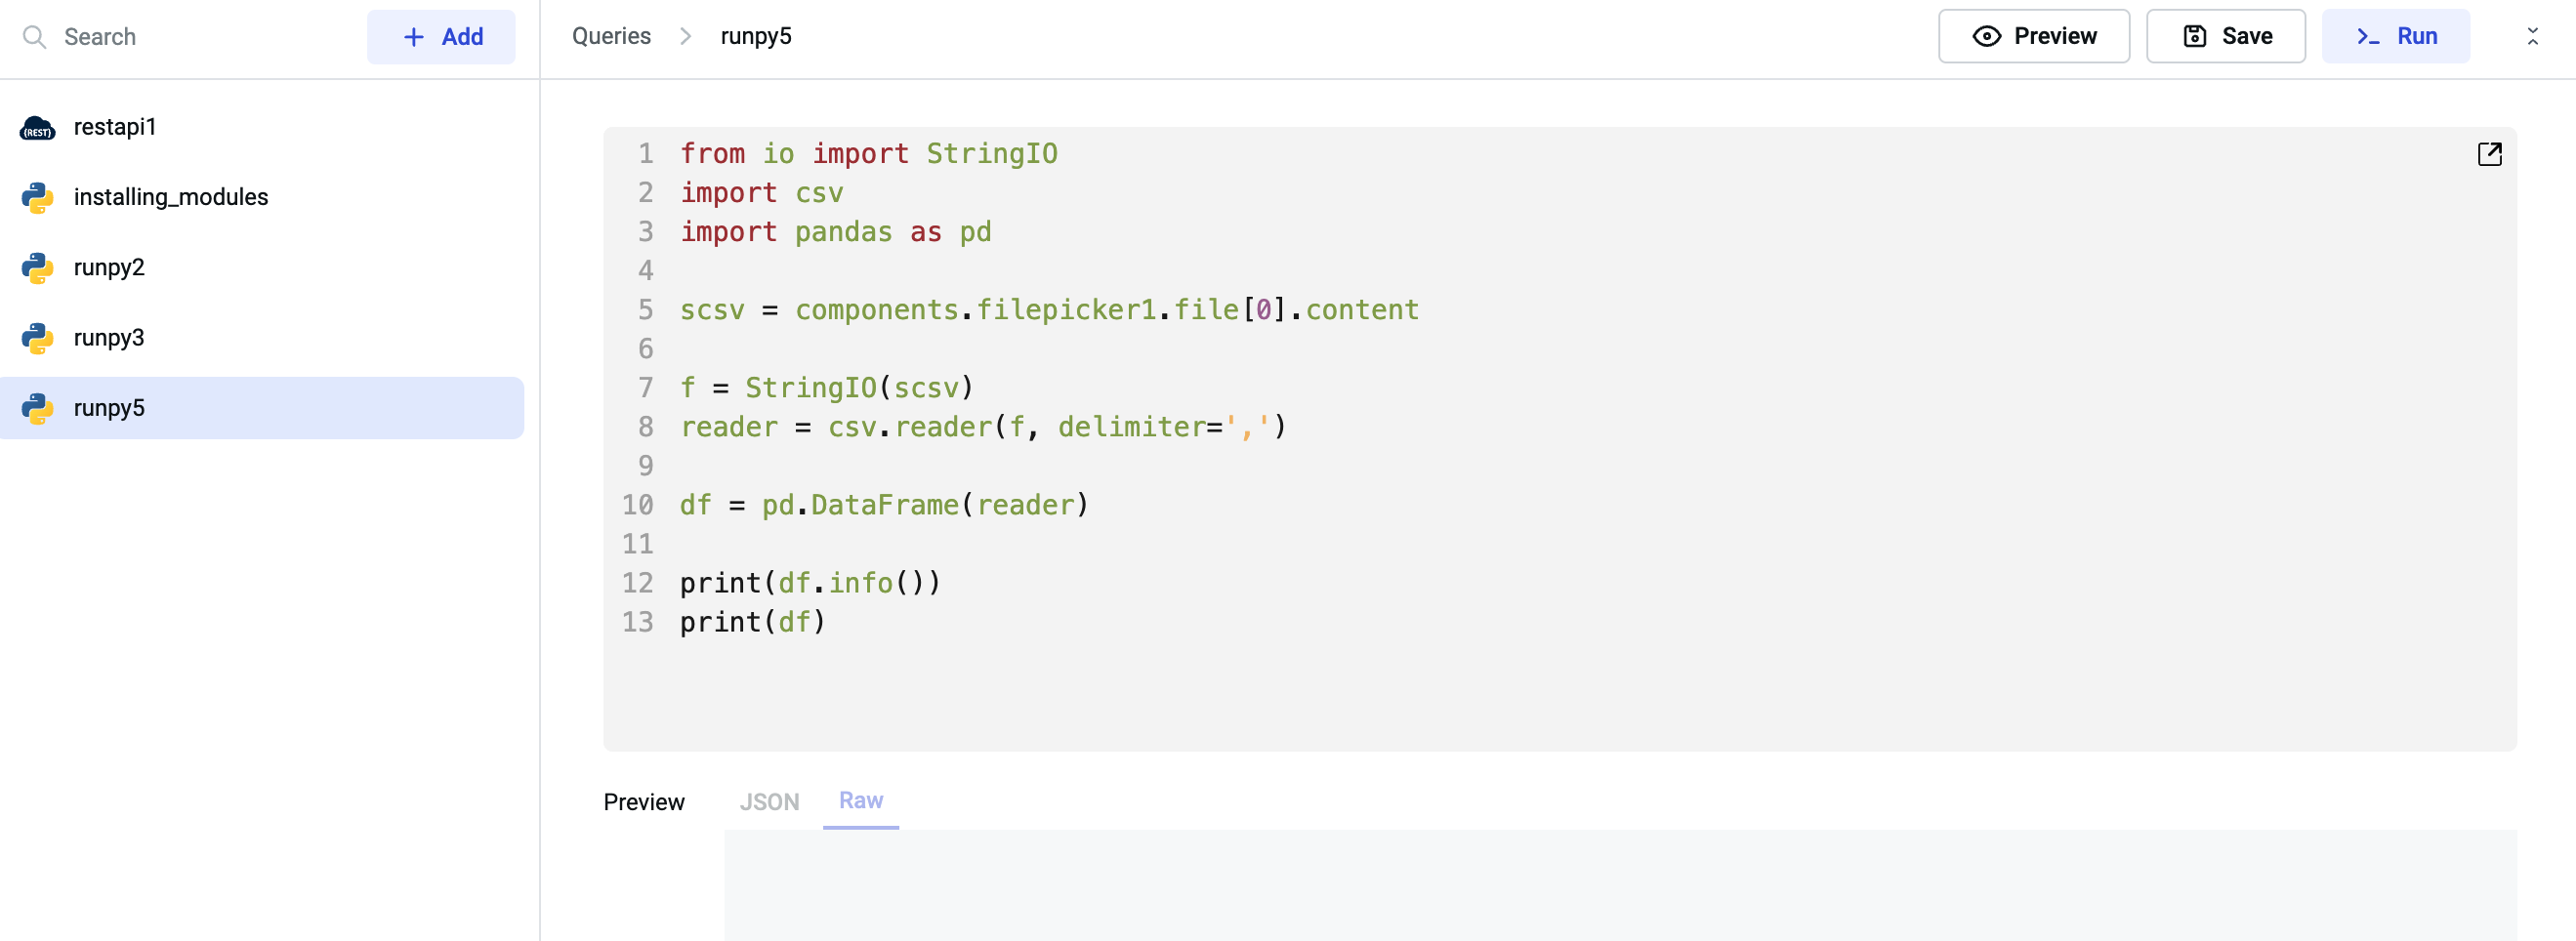This screenshot has width=2576, height=941.
Task: Click the search magnifier icon
Action: [35, 37]
